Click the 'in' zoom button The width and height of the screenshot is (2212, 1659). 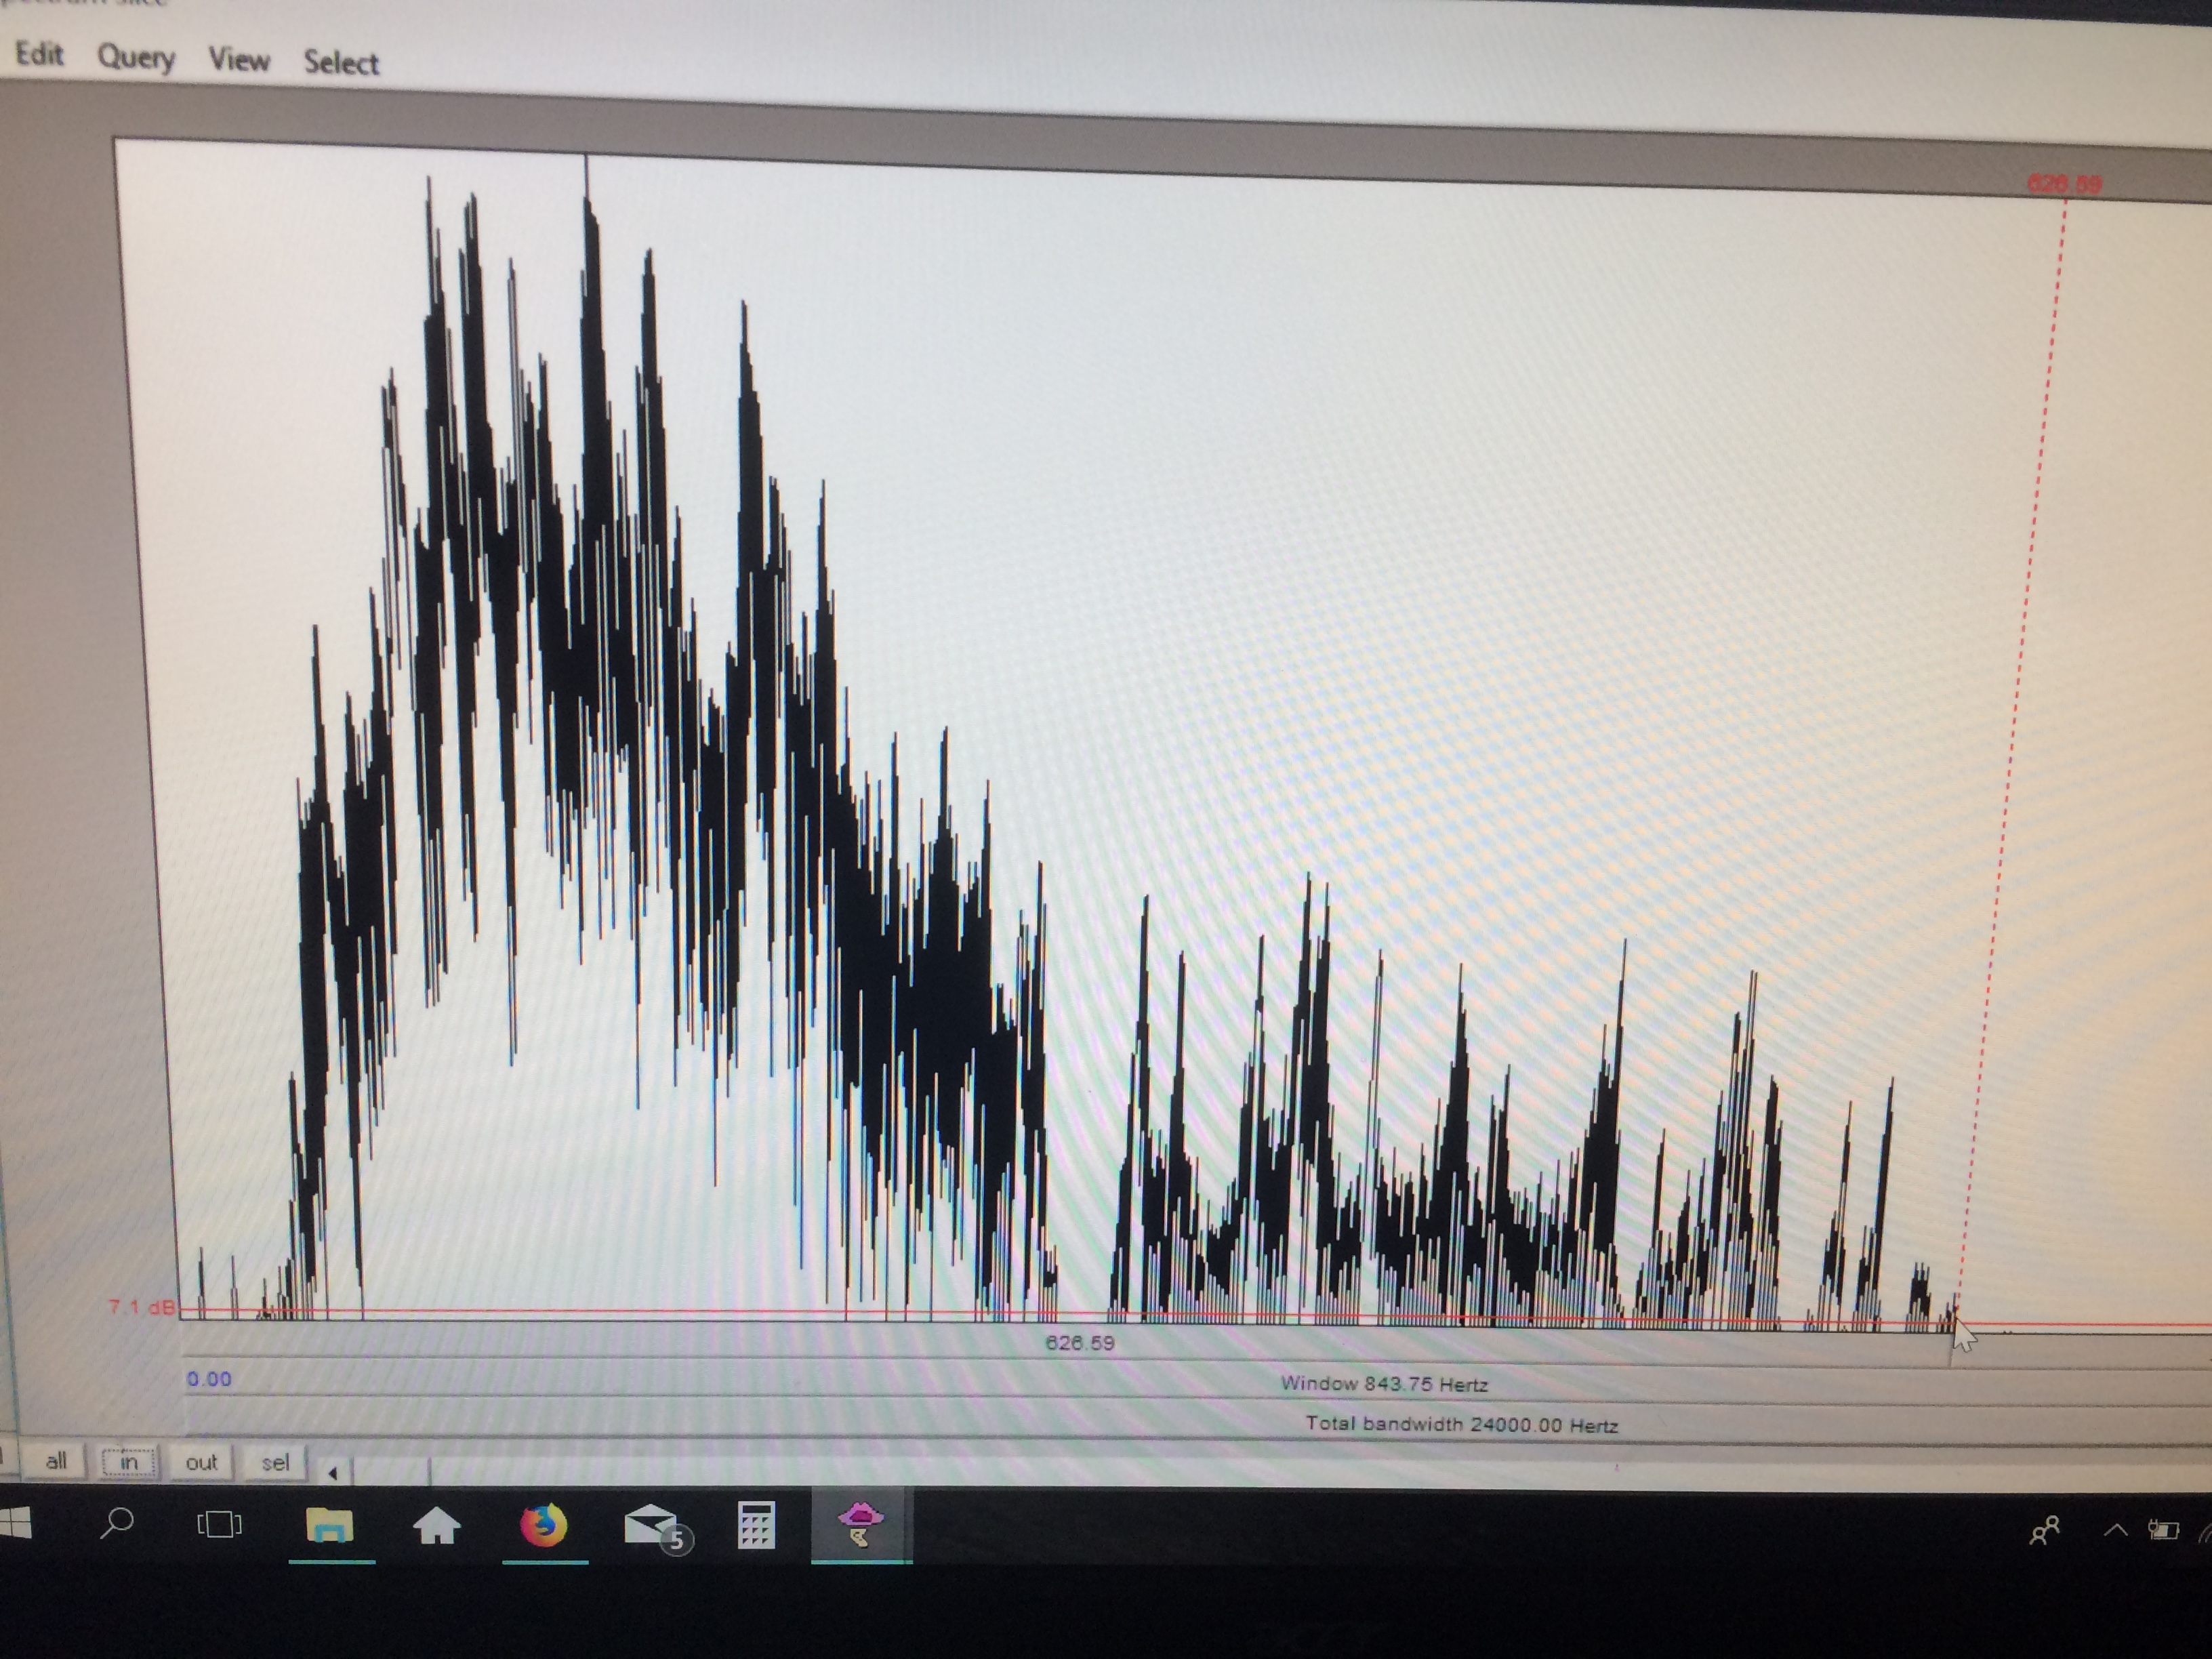point(129,1462)
